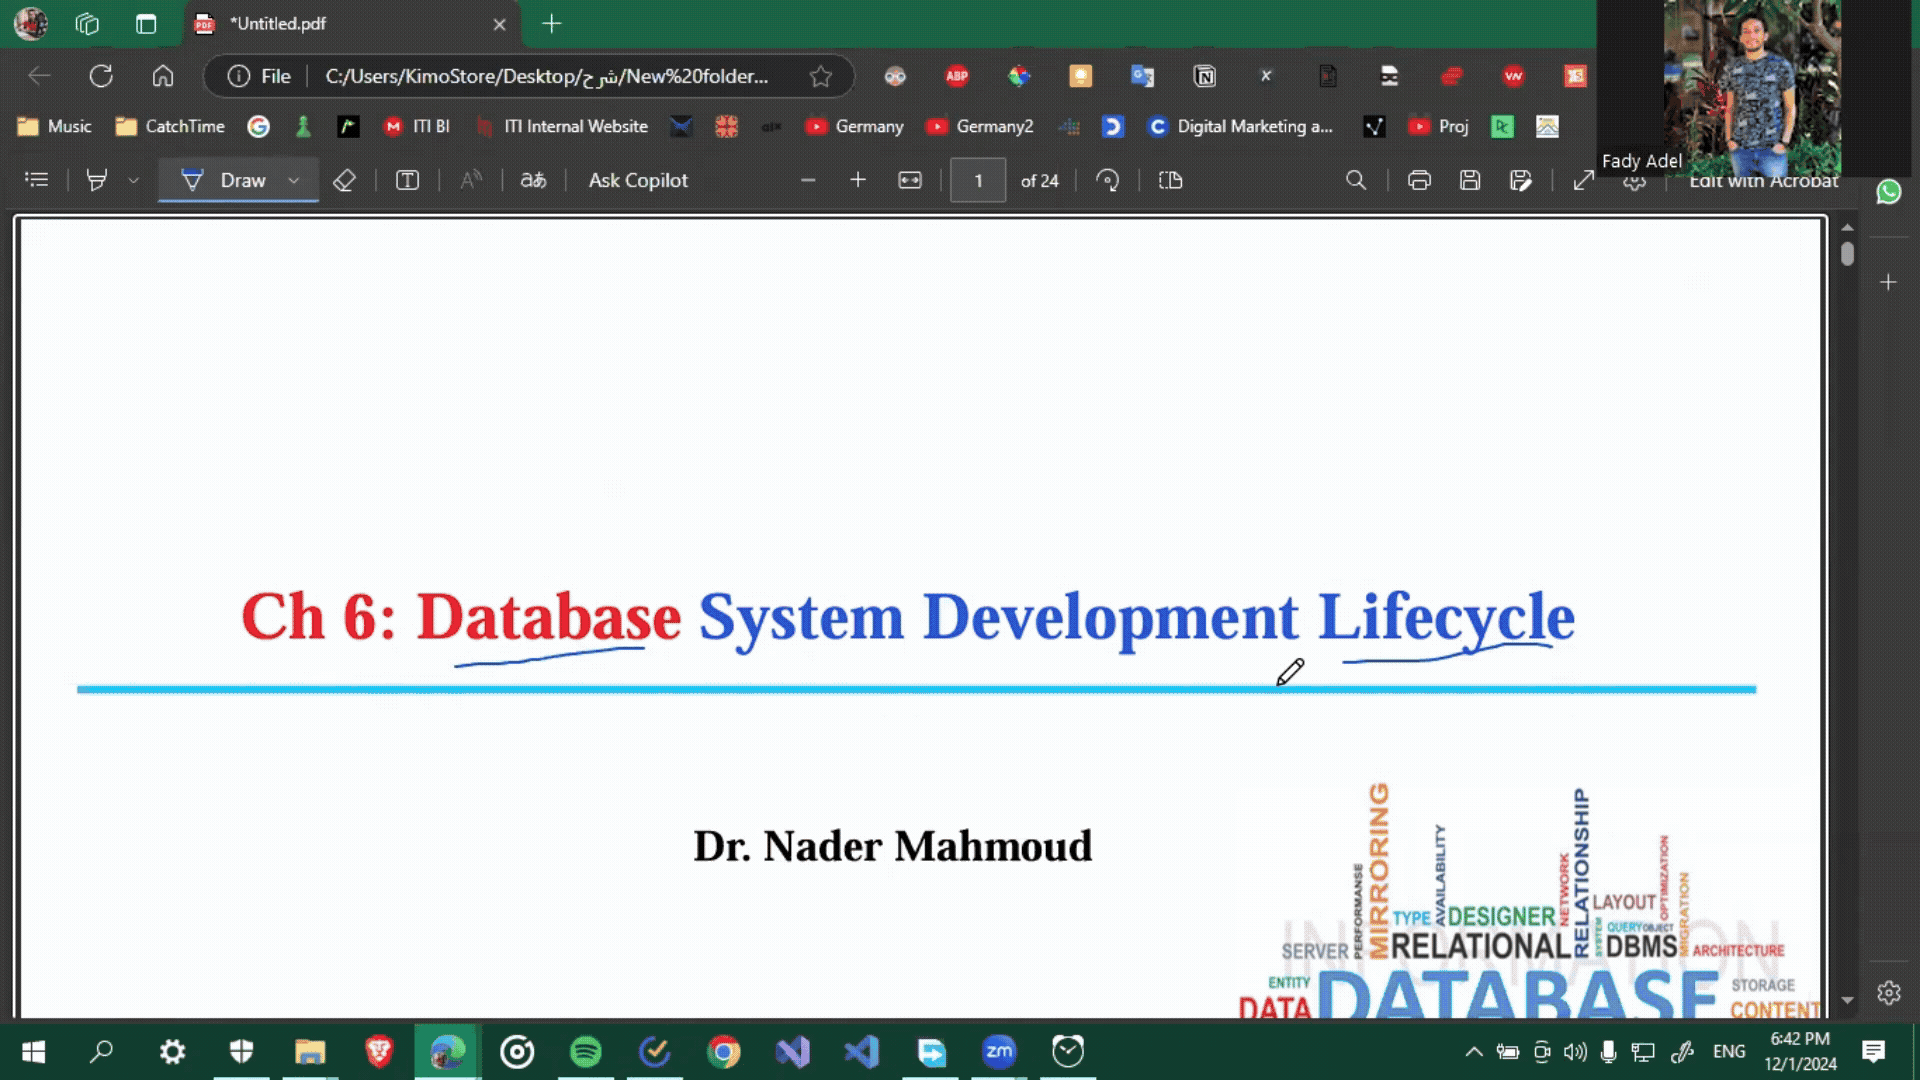Open the find in PDF search
Viewport: 1920px width, 1080px height.
(1356, 180)
